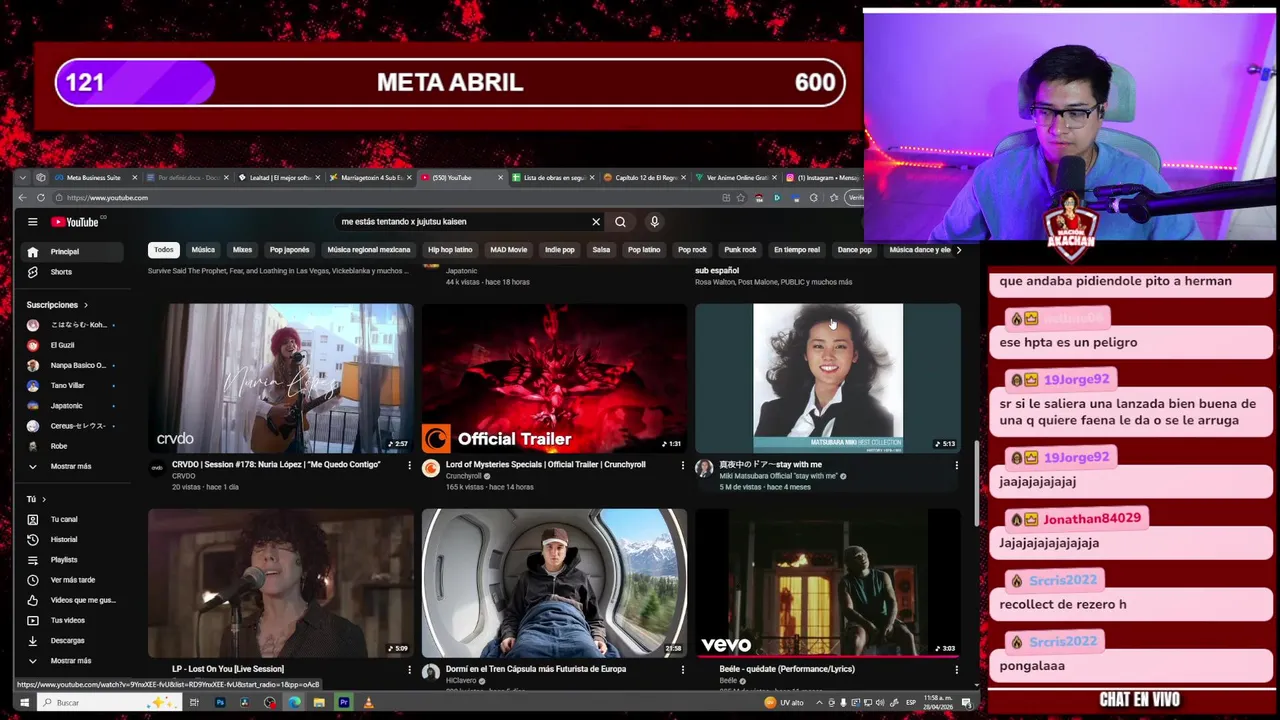Open Premiere Pro from the taskbar

coord(343,703)
